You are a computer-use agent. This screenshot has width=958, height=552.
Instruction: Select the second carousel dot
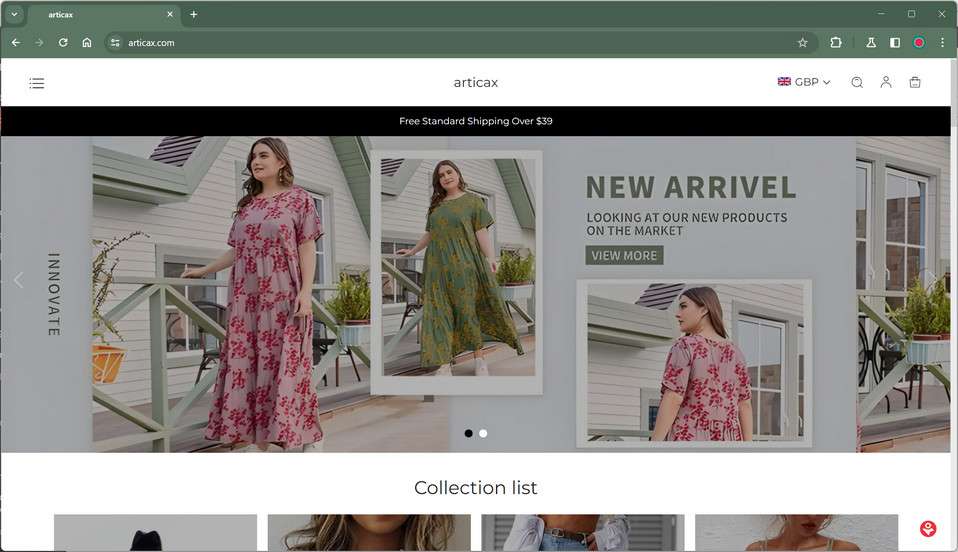[x=483, y=433]
